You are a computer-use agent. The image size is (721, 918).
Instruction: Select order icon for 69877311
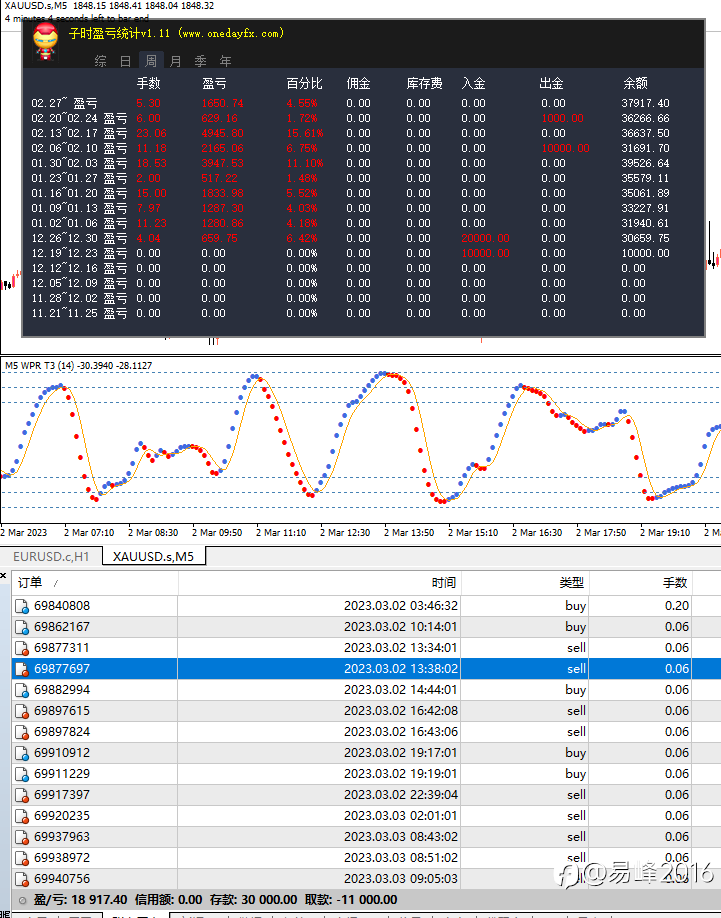tap(22, 648)
